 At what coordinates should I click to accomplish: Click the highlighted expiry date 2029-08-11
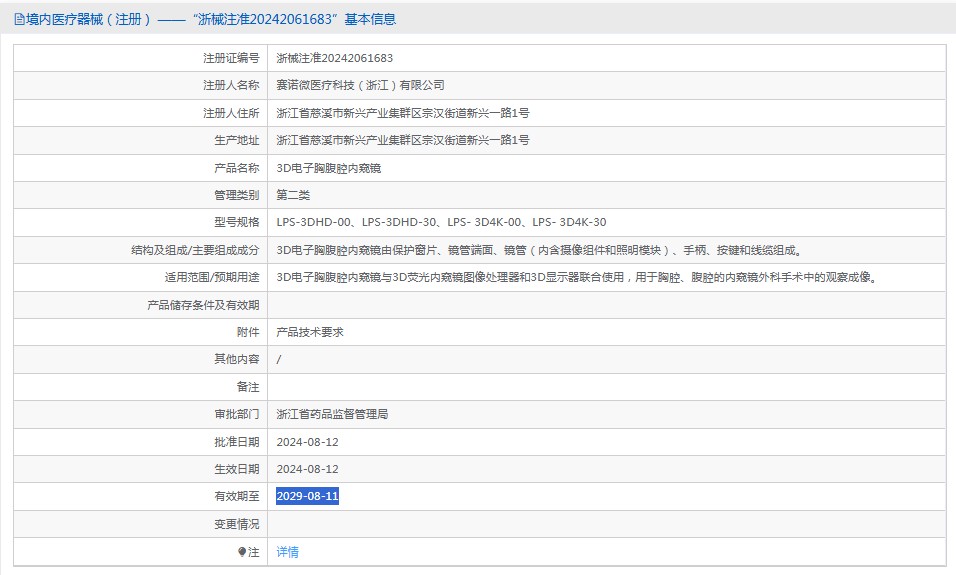[307, 496]
